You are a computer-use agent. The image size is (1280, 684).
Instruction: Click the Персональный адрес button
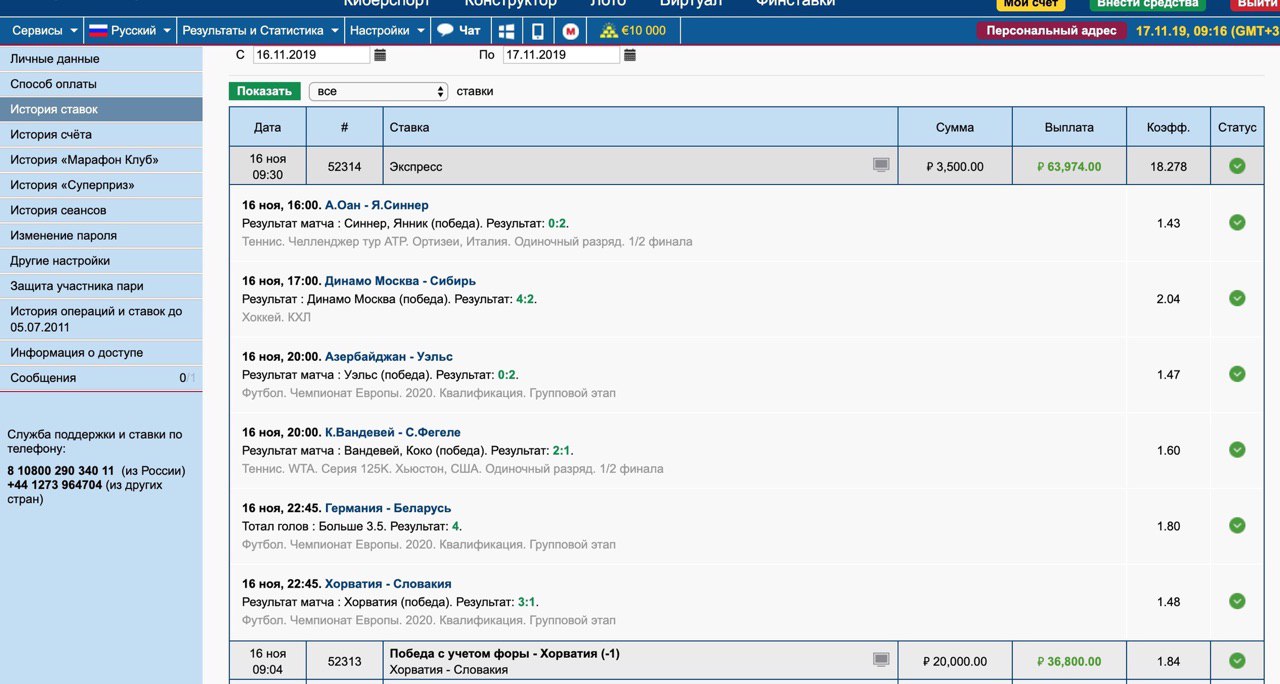[1051, 31]
